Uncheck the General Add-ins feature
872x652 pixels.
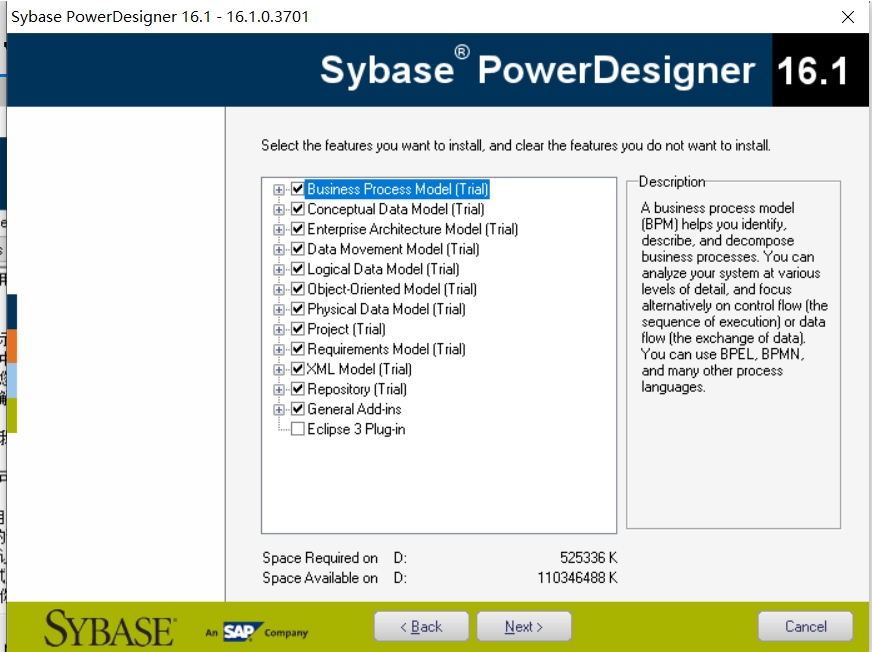coord(297,408)
